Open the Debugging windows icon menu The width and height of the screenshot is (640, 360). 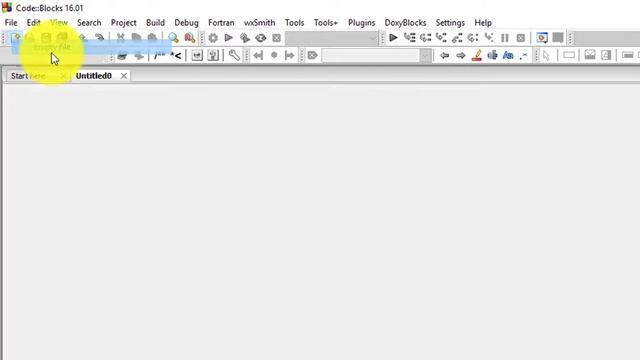(542, 38)
